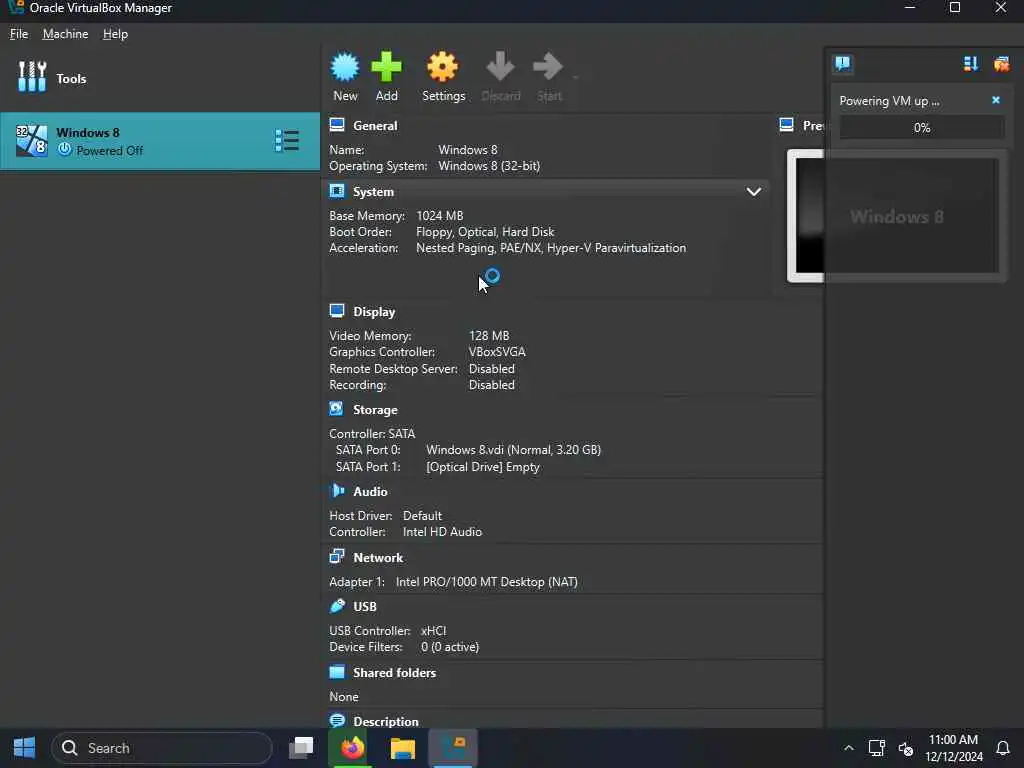The width and height of the screenshot is (1024, 768).
Task: Click the Windows 8.vdi storage entry
Action: click(513, 450)
